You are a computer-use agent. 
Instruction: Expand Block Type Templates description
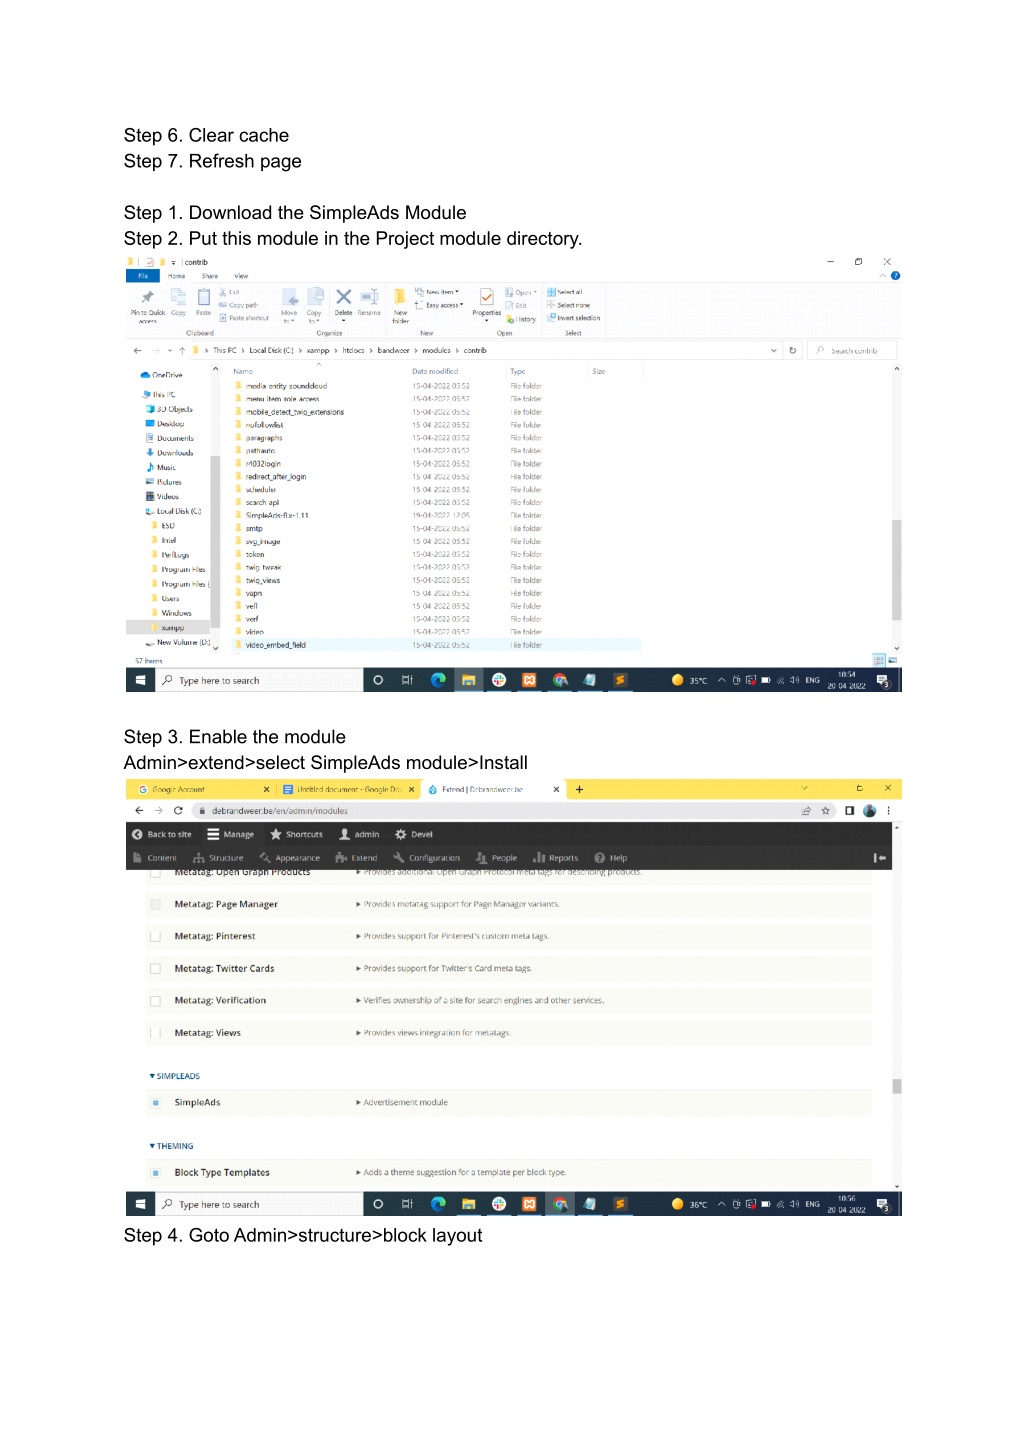tap(461, 1172)
